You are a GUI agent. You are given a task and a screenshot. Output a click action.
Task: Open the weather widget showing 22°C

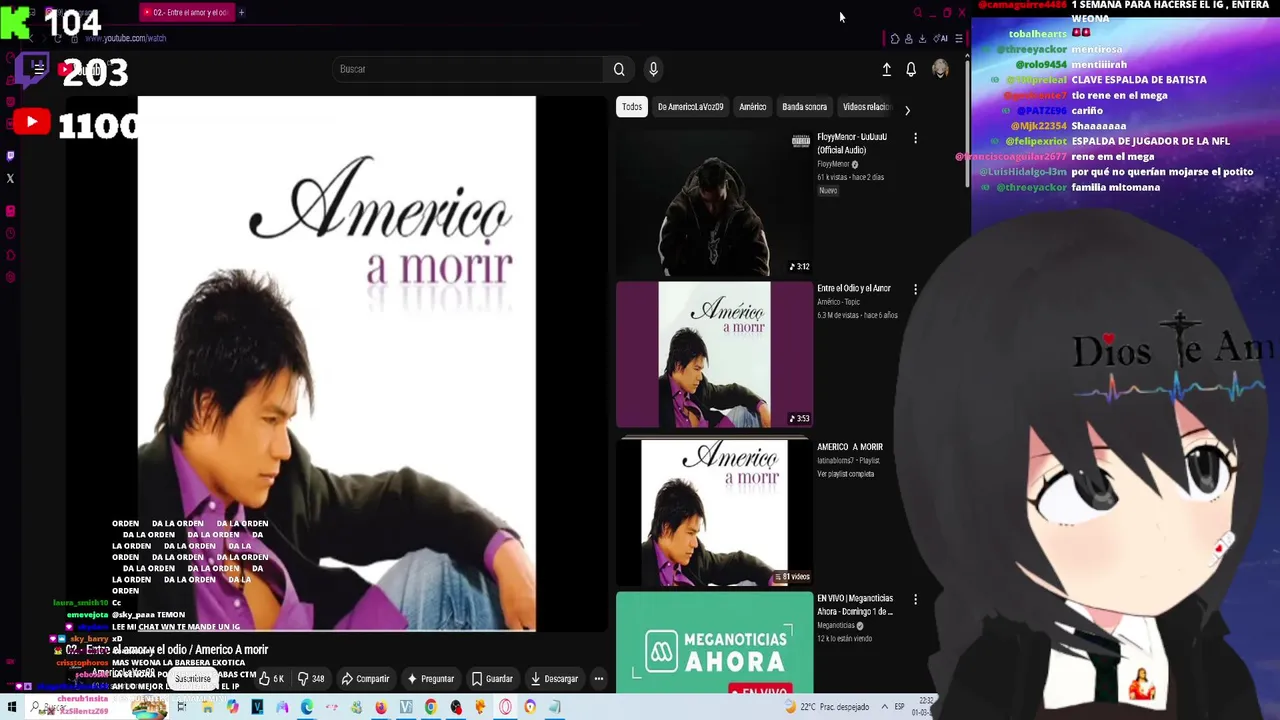coord(827,707)
